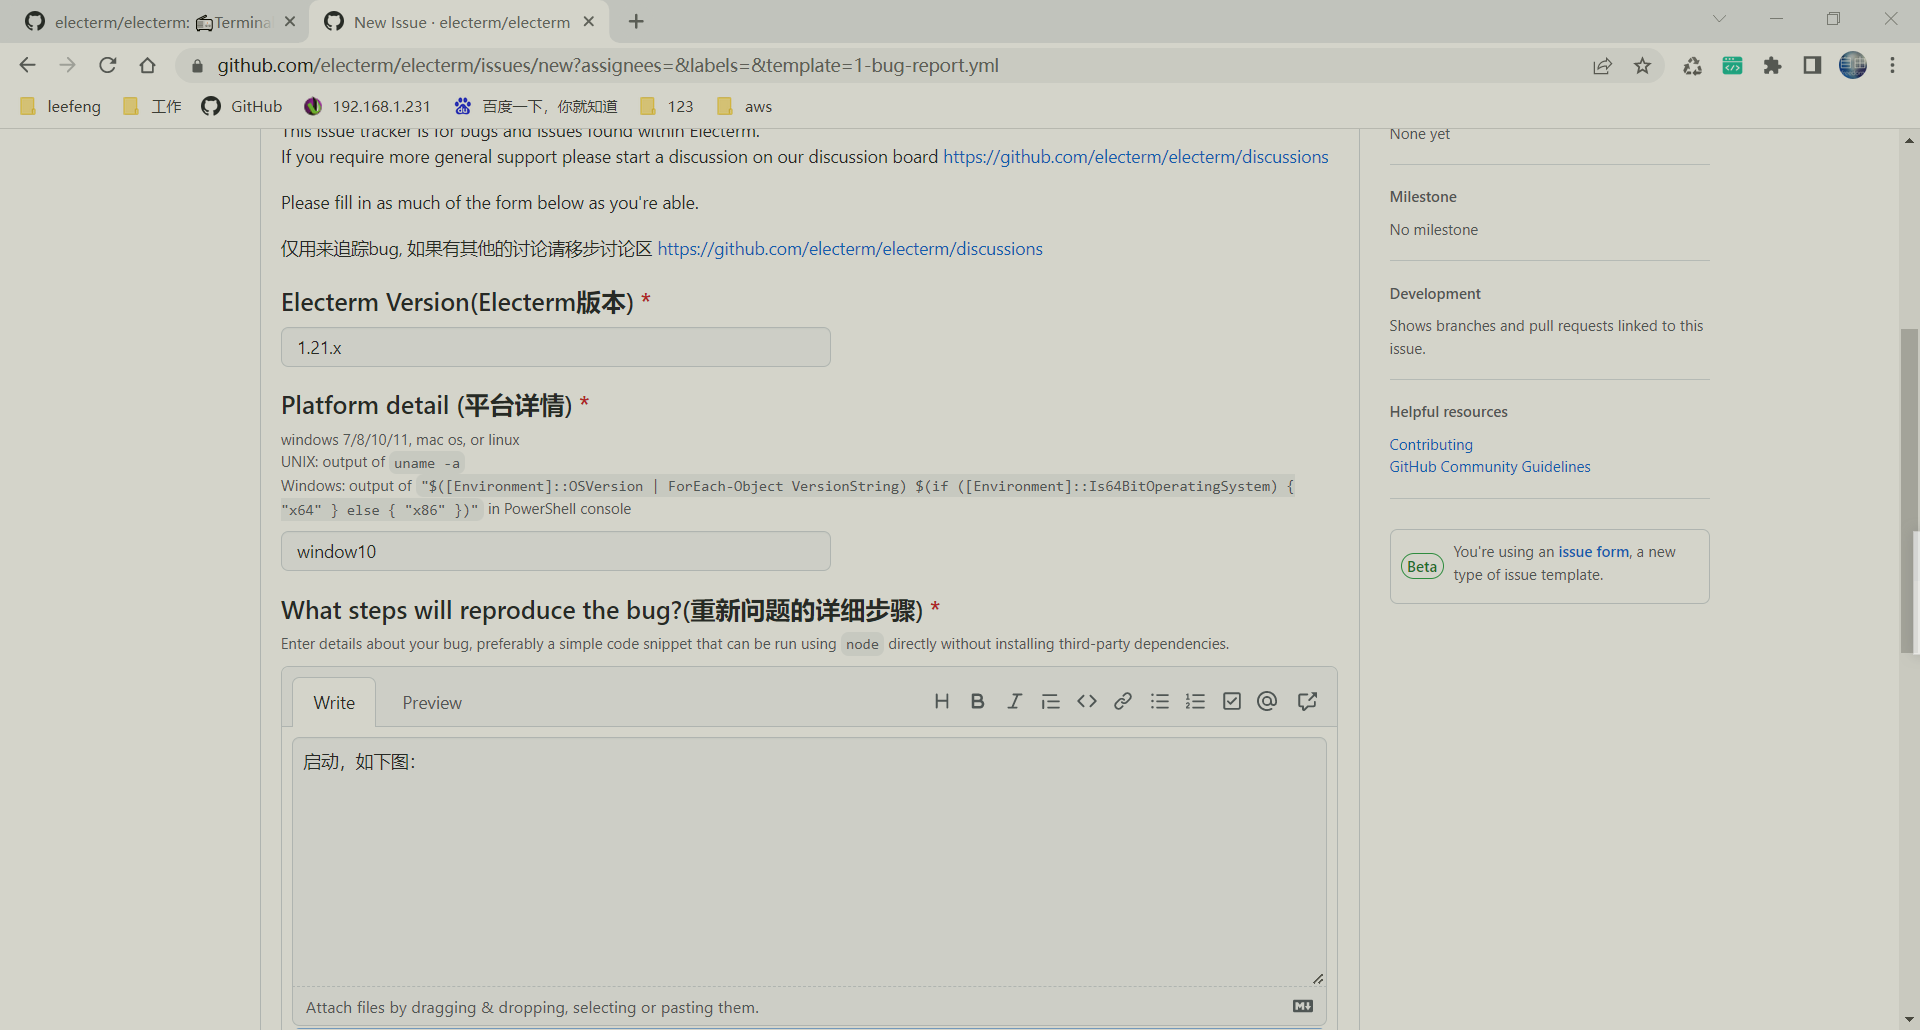Open the issue form link
Image resolution: width=1920 pixels, height=1030 pixels.
[x=1593, y=552]
